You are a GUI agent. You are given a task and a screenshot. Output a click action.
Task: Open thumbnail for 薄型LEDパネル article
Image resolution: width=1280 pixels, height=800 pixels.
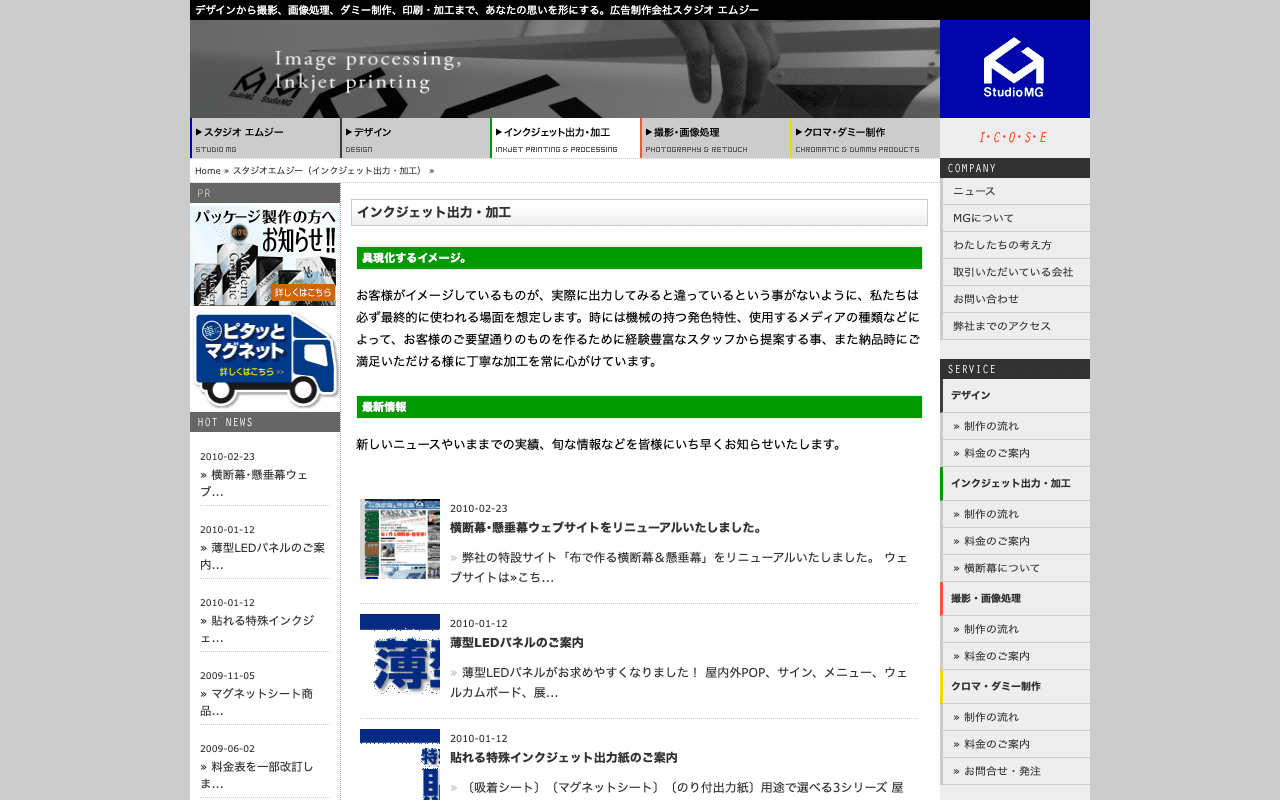coord(400,654)
